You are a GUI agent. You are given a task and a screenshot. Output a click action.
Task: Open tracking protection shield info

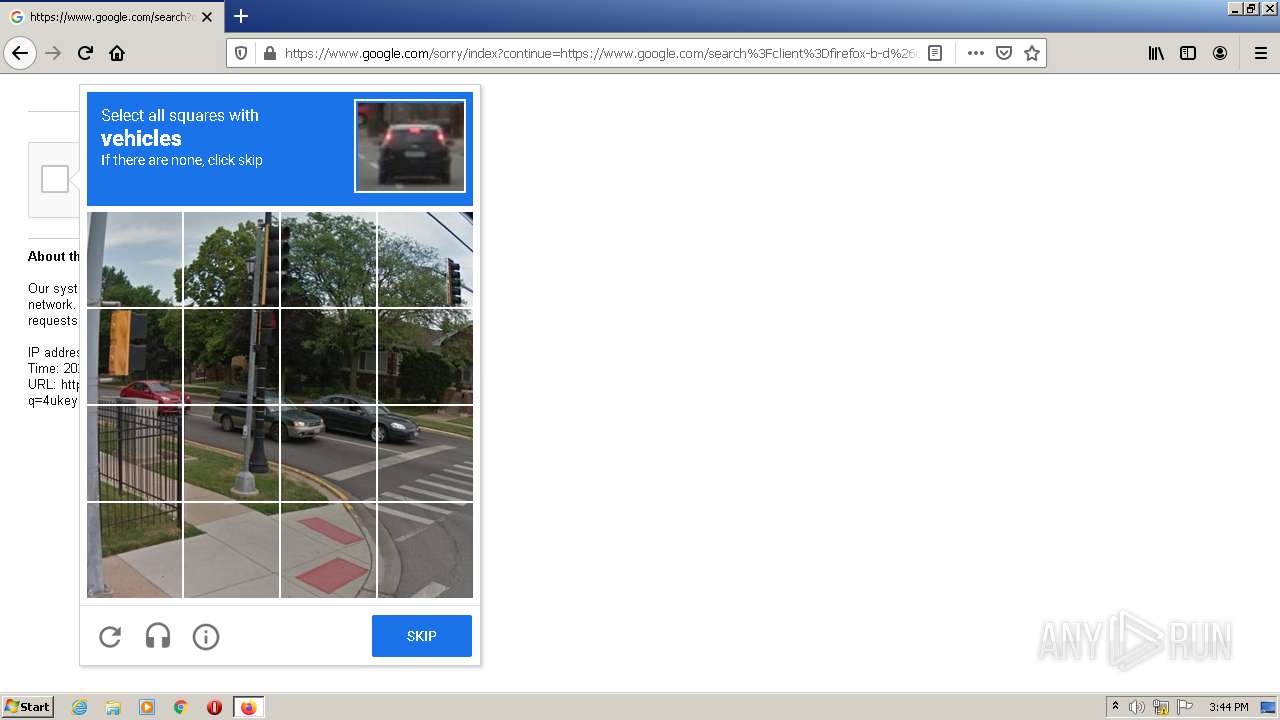coord(241,53)
